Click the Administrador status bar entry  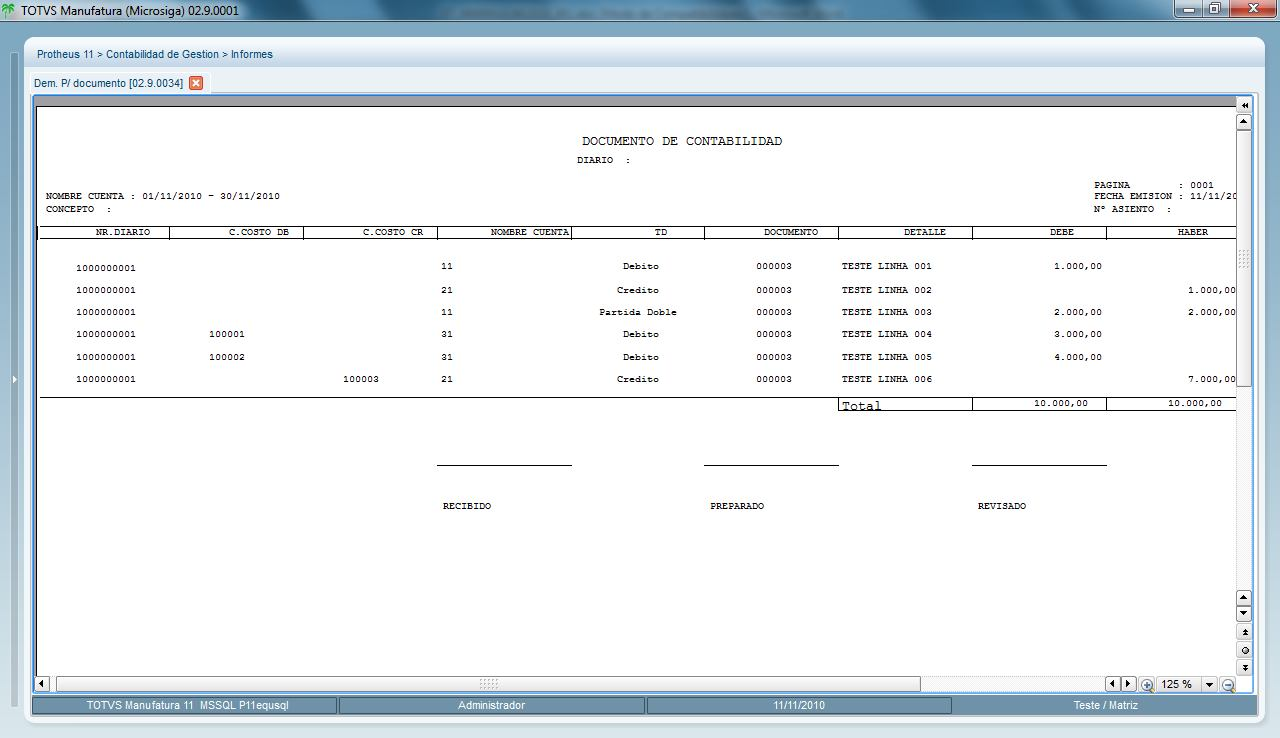pos(491,705)
